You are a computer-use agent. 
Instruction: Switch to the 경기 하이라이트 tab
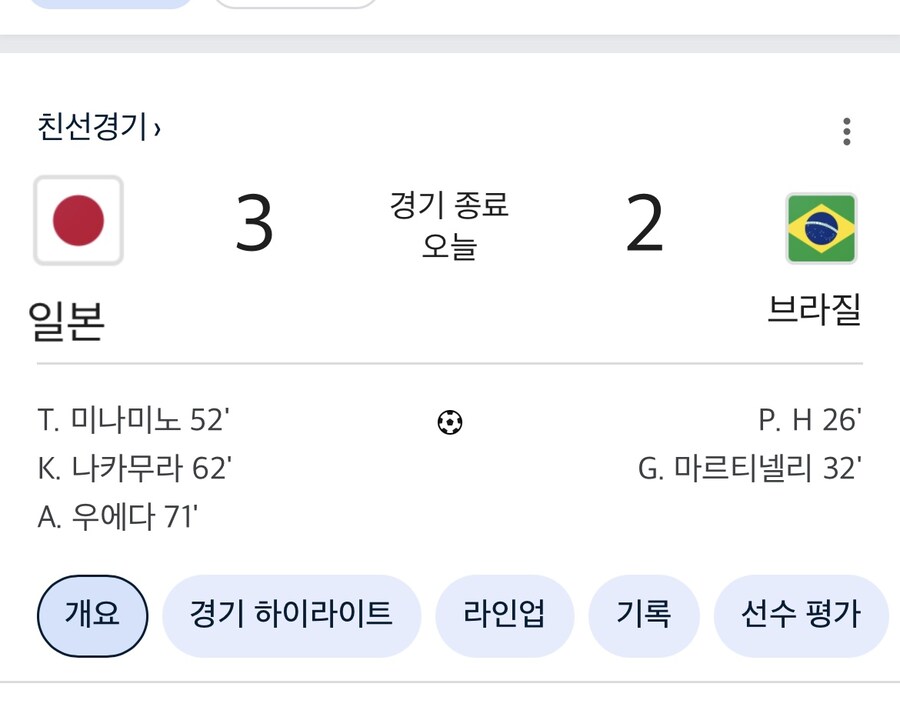coord(291,615)
